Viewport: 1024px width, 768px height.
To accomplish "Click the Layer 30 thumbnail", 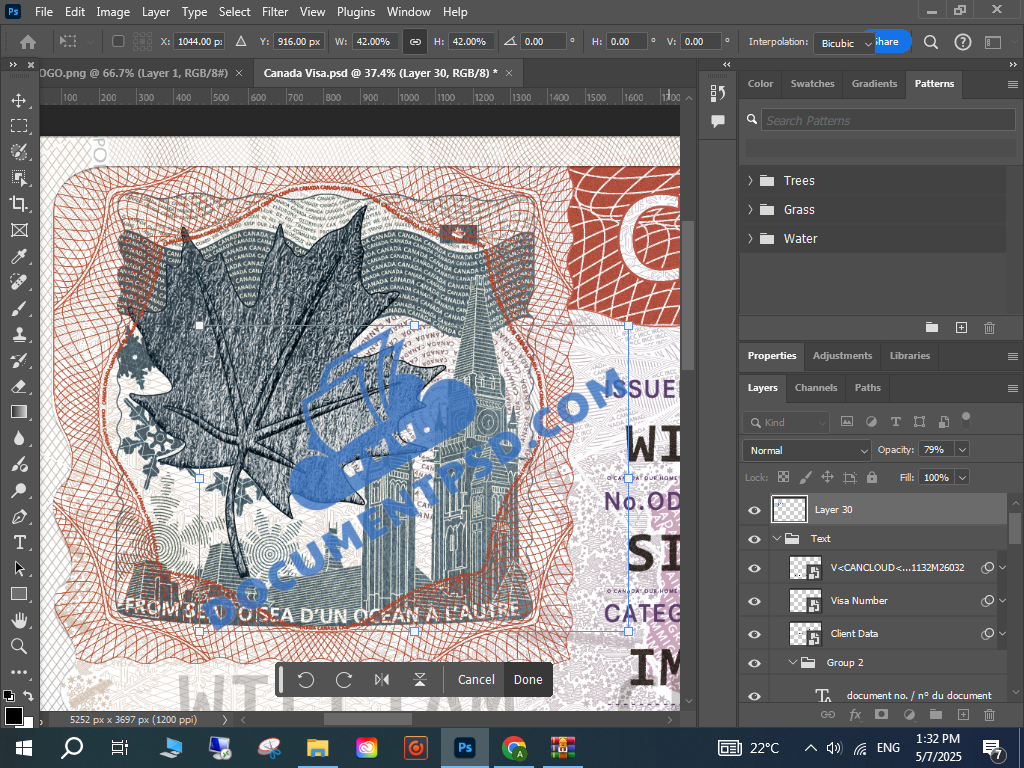I will tap(789, 509).
